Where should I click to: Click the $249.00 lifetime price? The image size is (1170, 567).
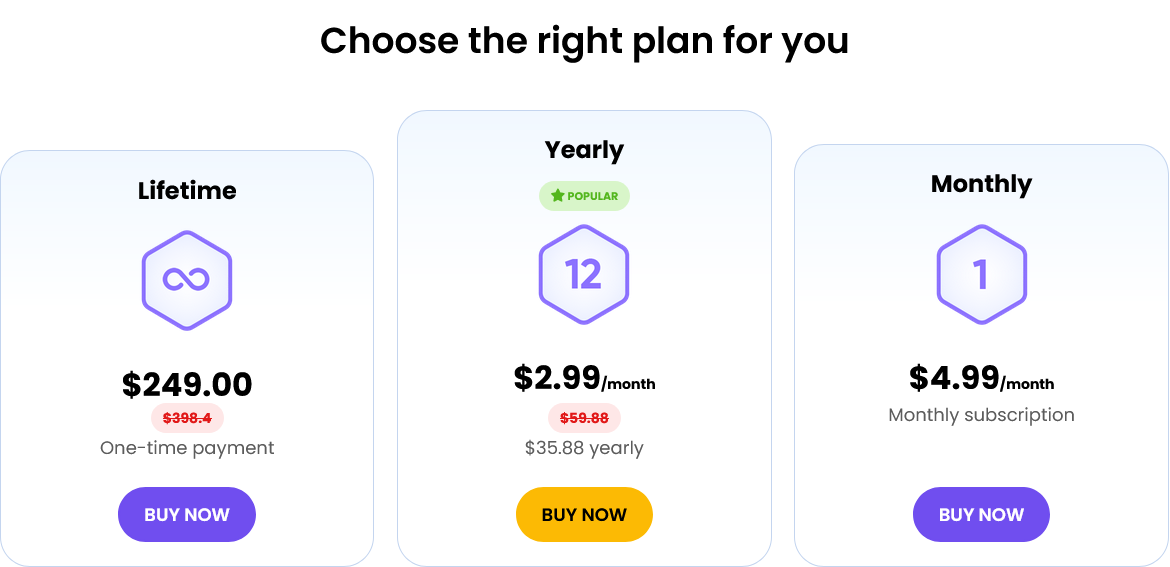tap(187, 384)
